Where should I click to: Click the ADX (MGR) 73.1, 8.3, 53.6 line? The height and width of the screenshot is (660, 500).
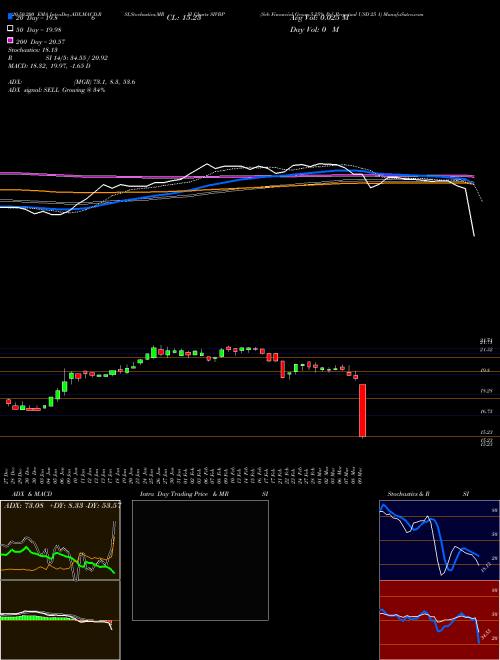(x=72, y=82)
